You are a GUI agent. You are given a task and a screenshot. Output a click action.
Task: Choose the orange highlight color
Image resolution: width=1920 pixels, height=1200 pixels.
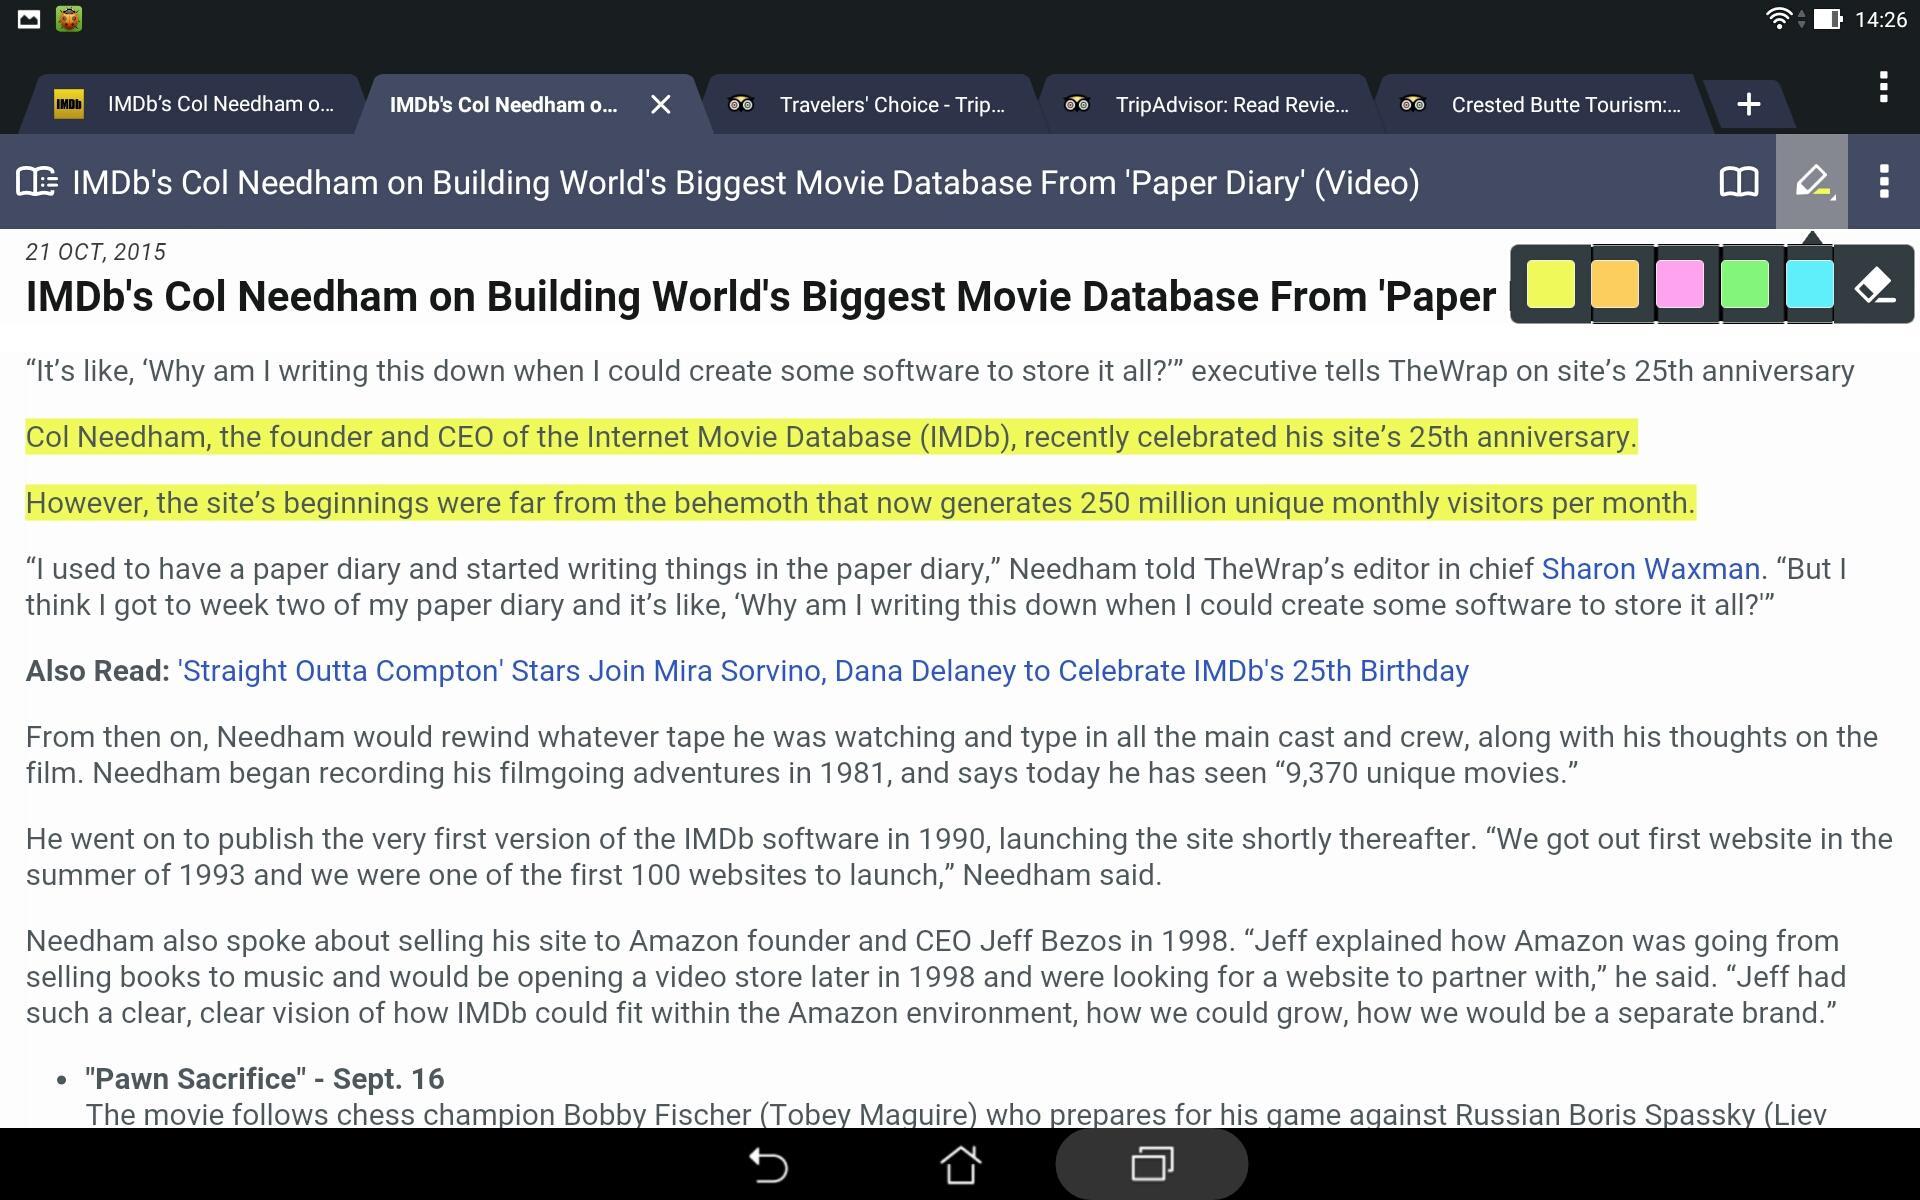[x=1615, y=285]
